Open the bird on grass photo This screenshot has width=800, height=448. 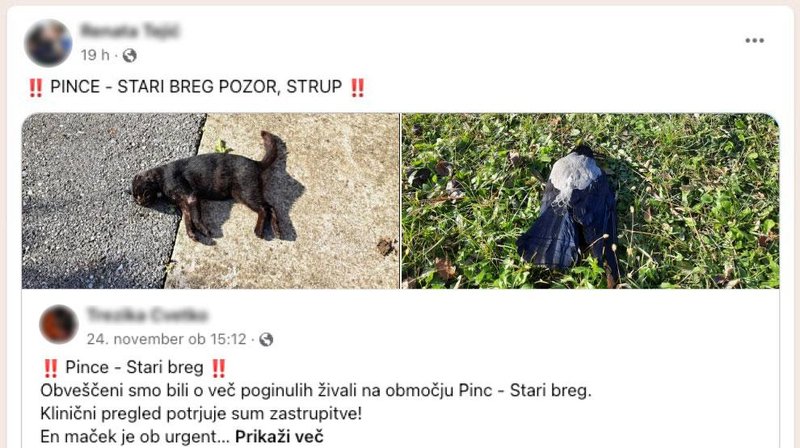click(590, 201)
